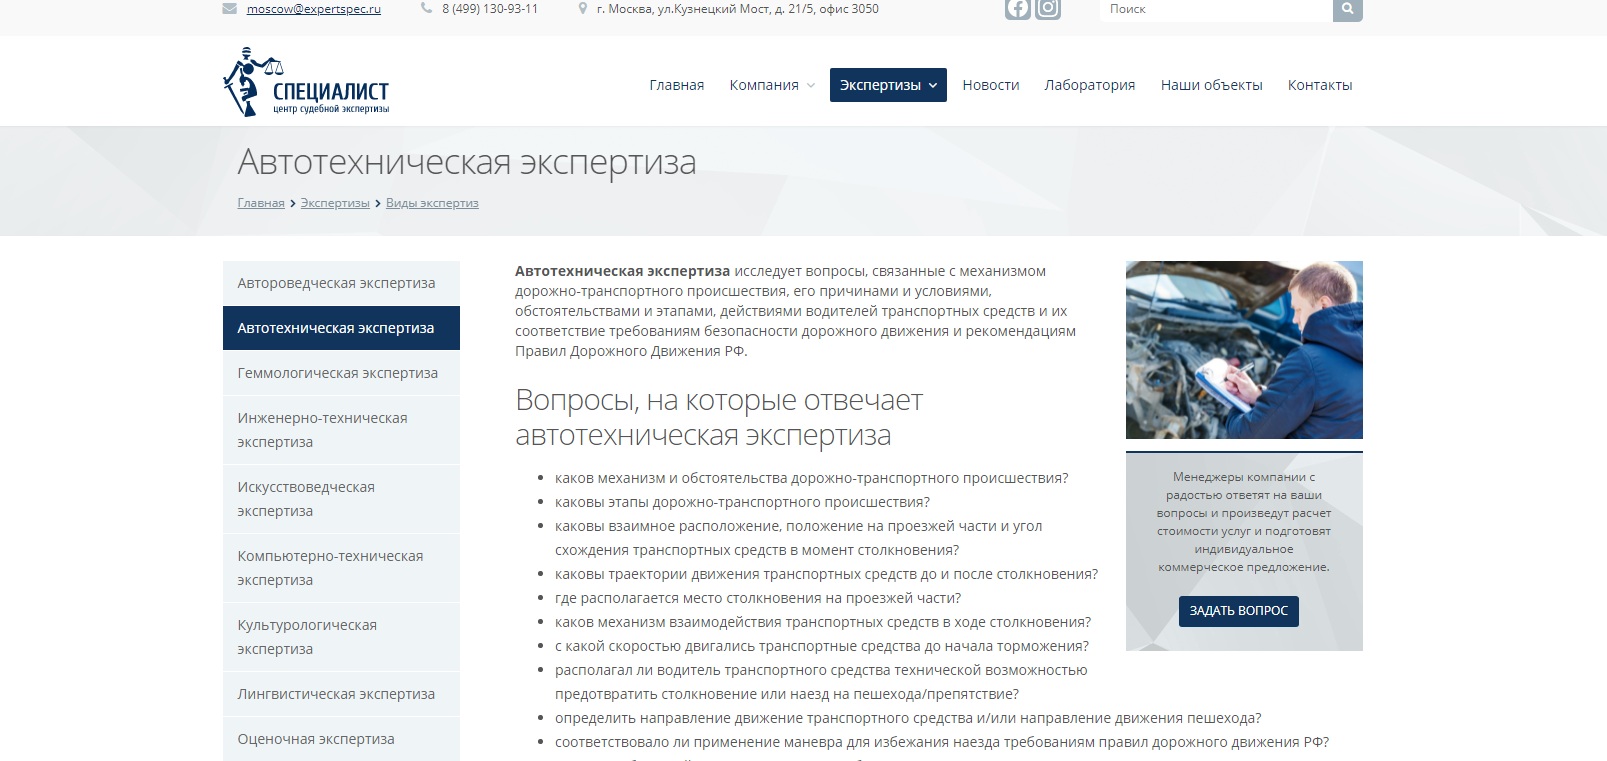Open the Facebook social icon
The image size is (1607, 761).
click(1017, 9)
